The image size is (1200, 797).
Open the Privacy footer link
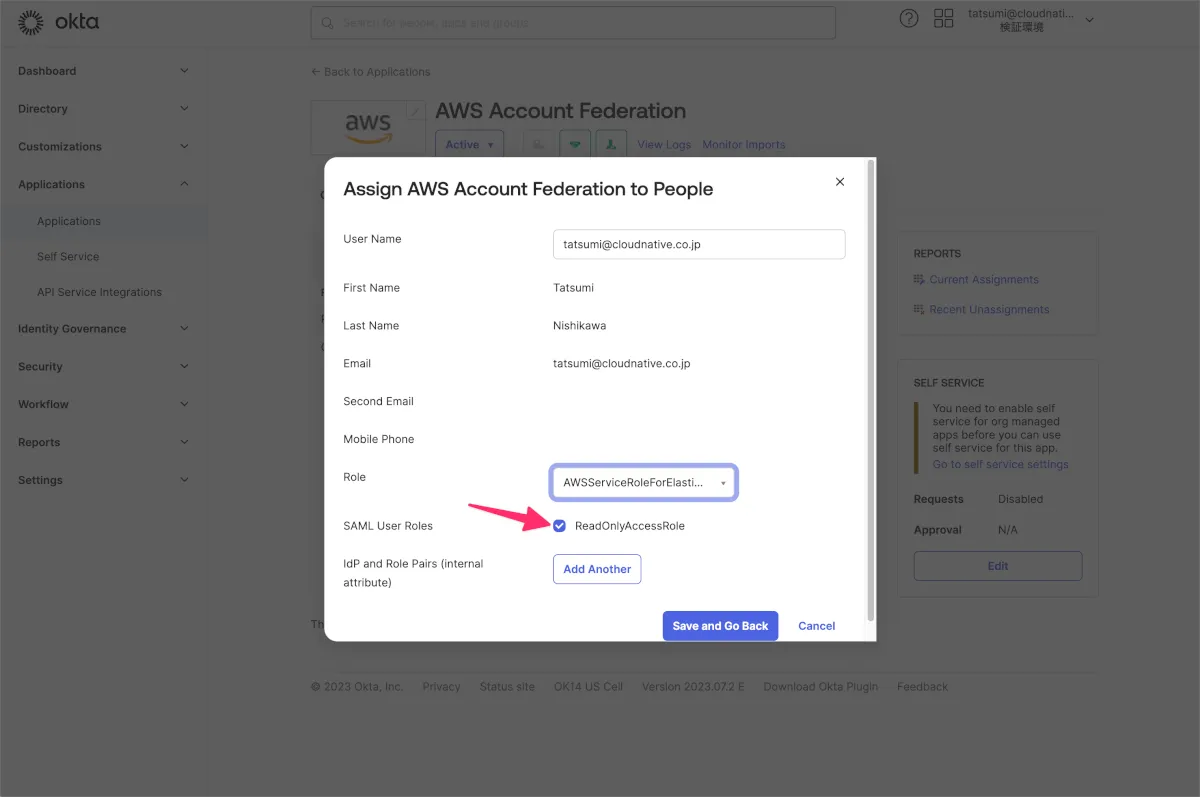click(x=441, y=687)
